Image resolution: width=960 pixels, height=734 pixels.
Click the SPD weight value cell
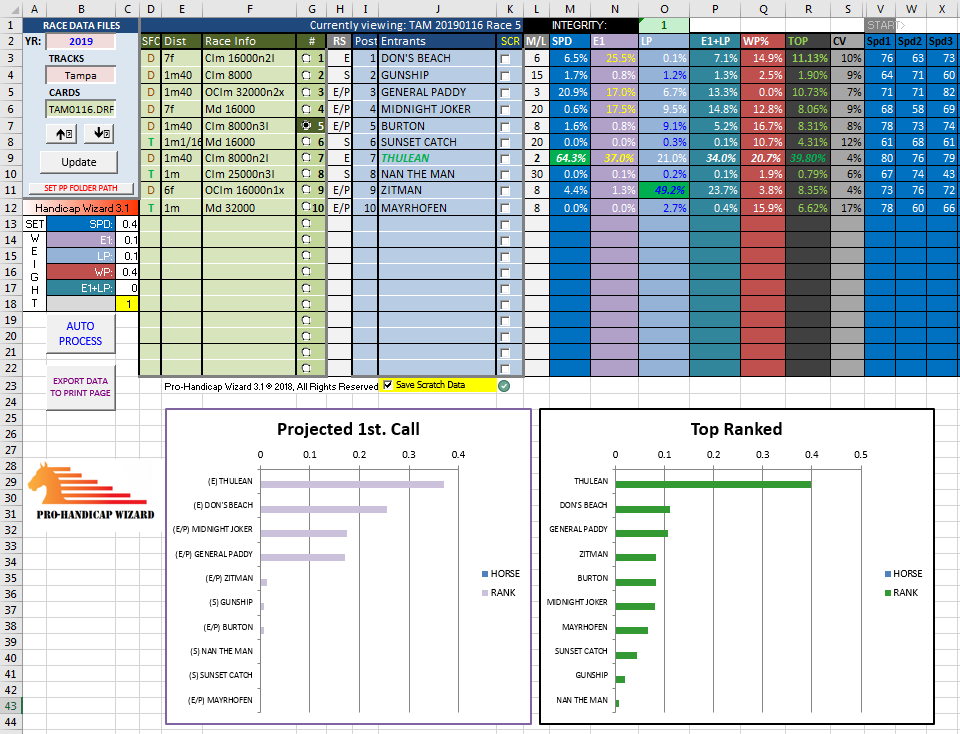[127, 224]
